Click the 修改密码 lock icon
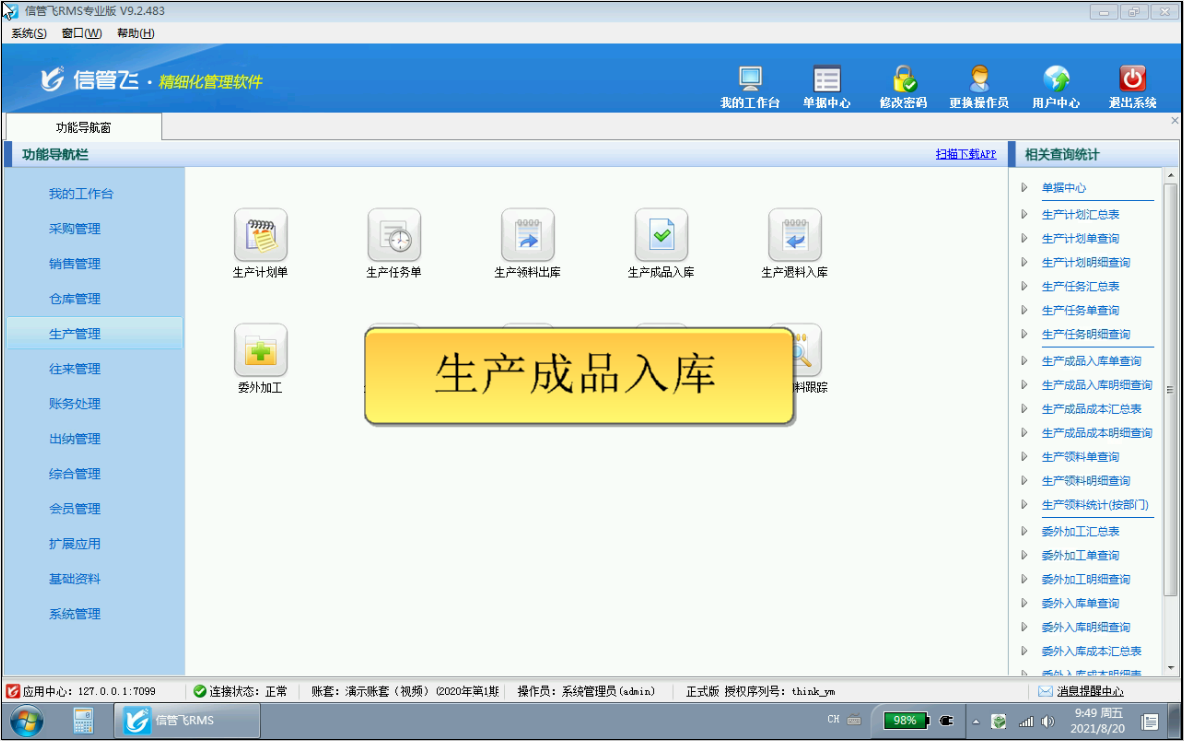Image resolution: width=1184 pixels, height=741 pixels. [903, 80]
